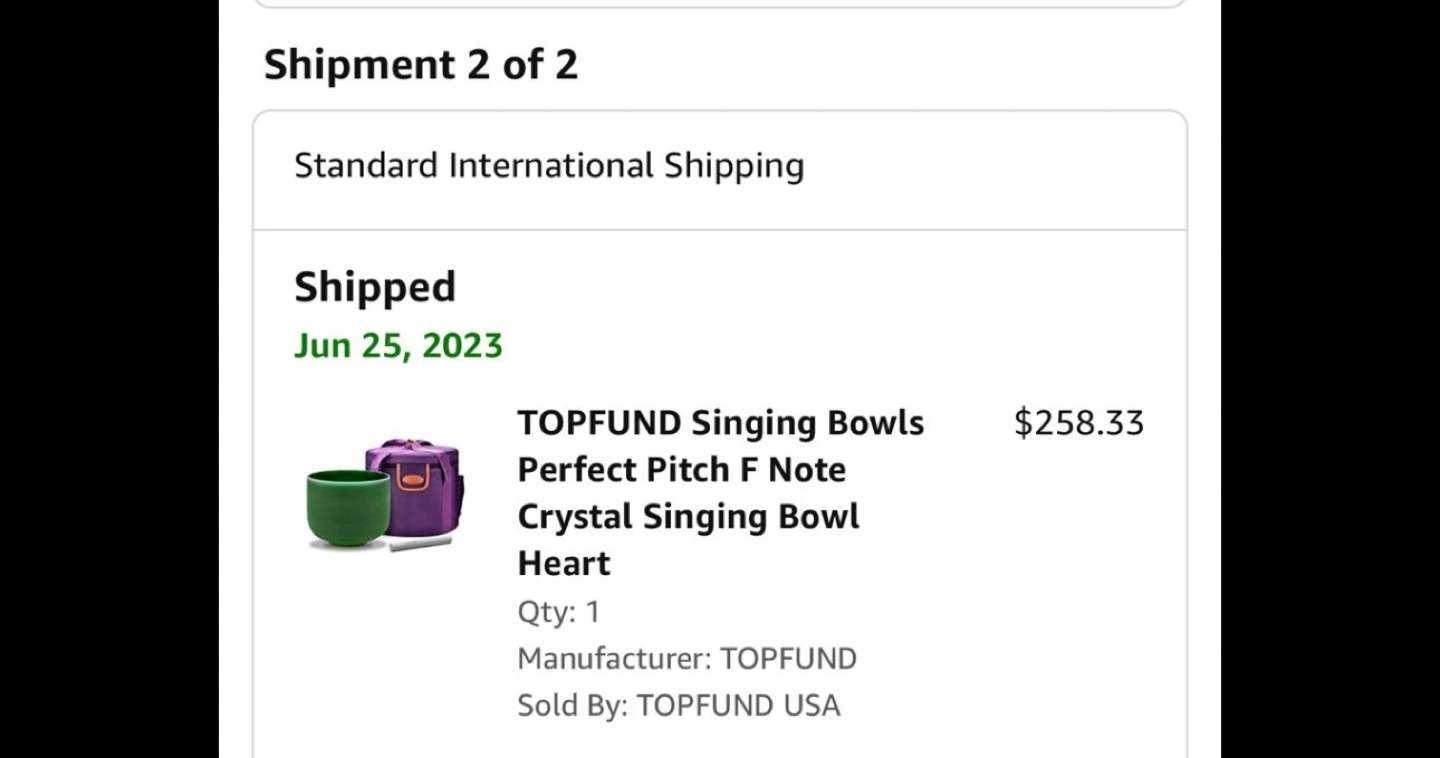This screenshot has height=758, width=1440.
Task: Click the purple carrying bag picture
Action: [x=416, y=487]
